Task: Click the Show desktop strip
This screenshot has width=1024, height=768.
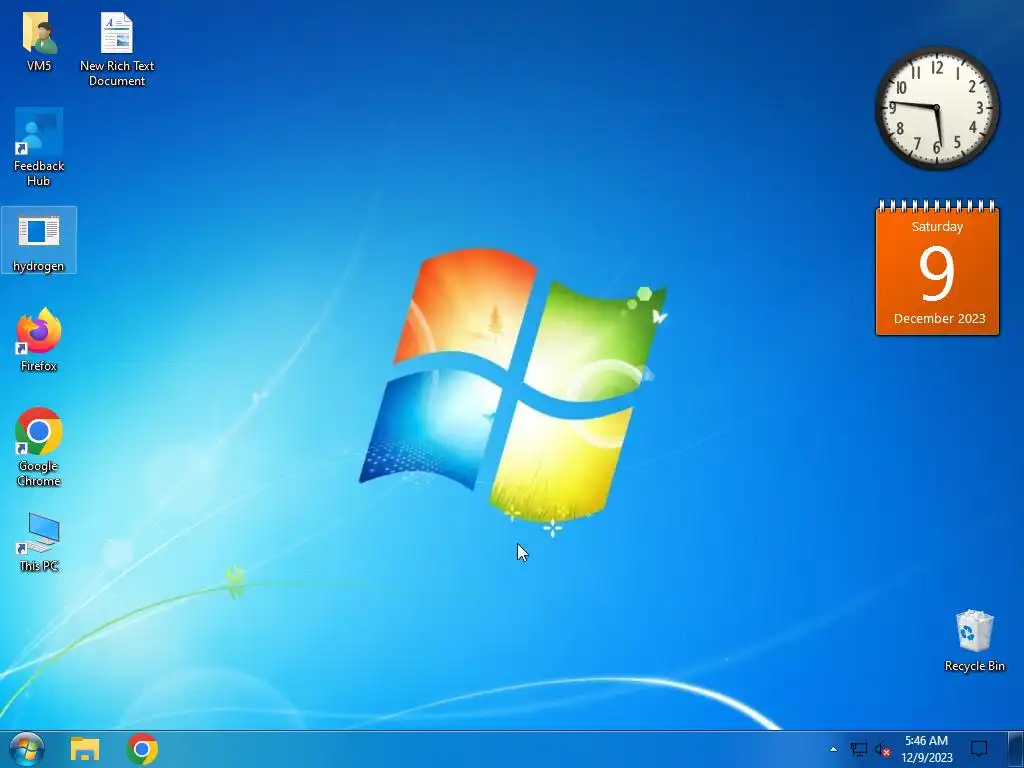Action: point(1016,749)
